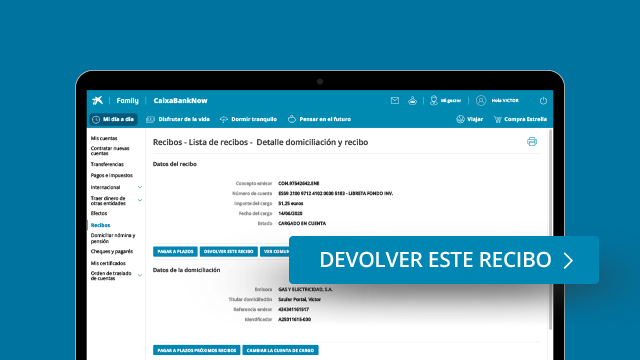
Task: Open the Viajar section
Action: click(x=475, y=119)
